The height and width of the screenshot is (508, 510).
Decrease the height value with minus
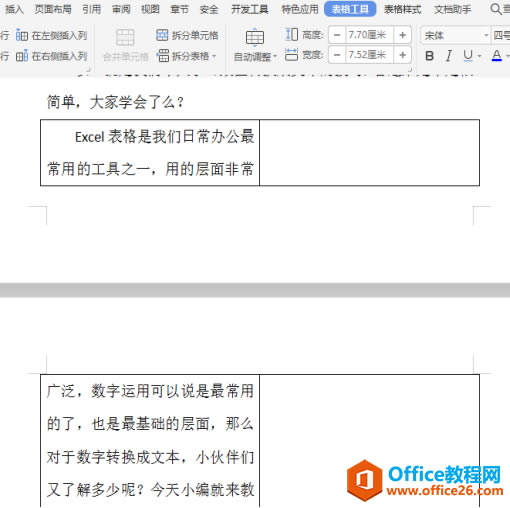(x=337, y=35)
